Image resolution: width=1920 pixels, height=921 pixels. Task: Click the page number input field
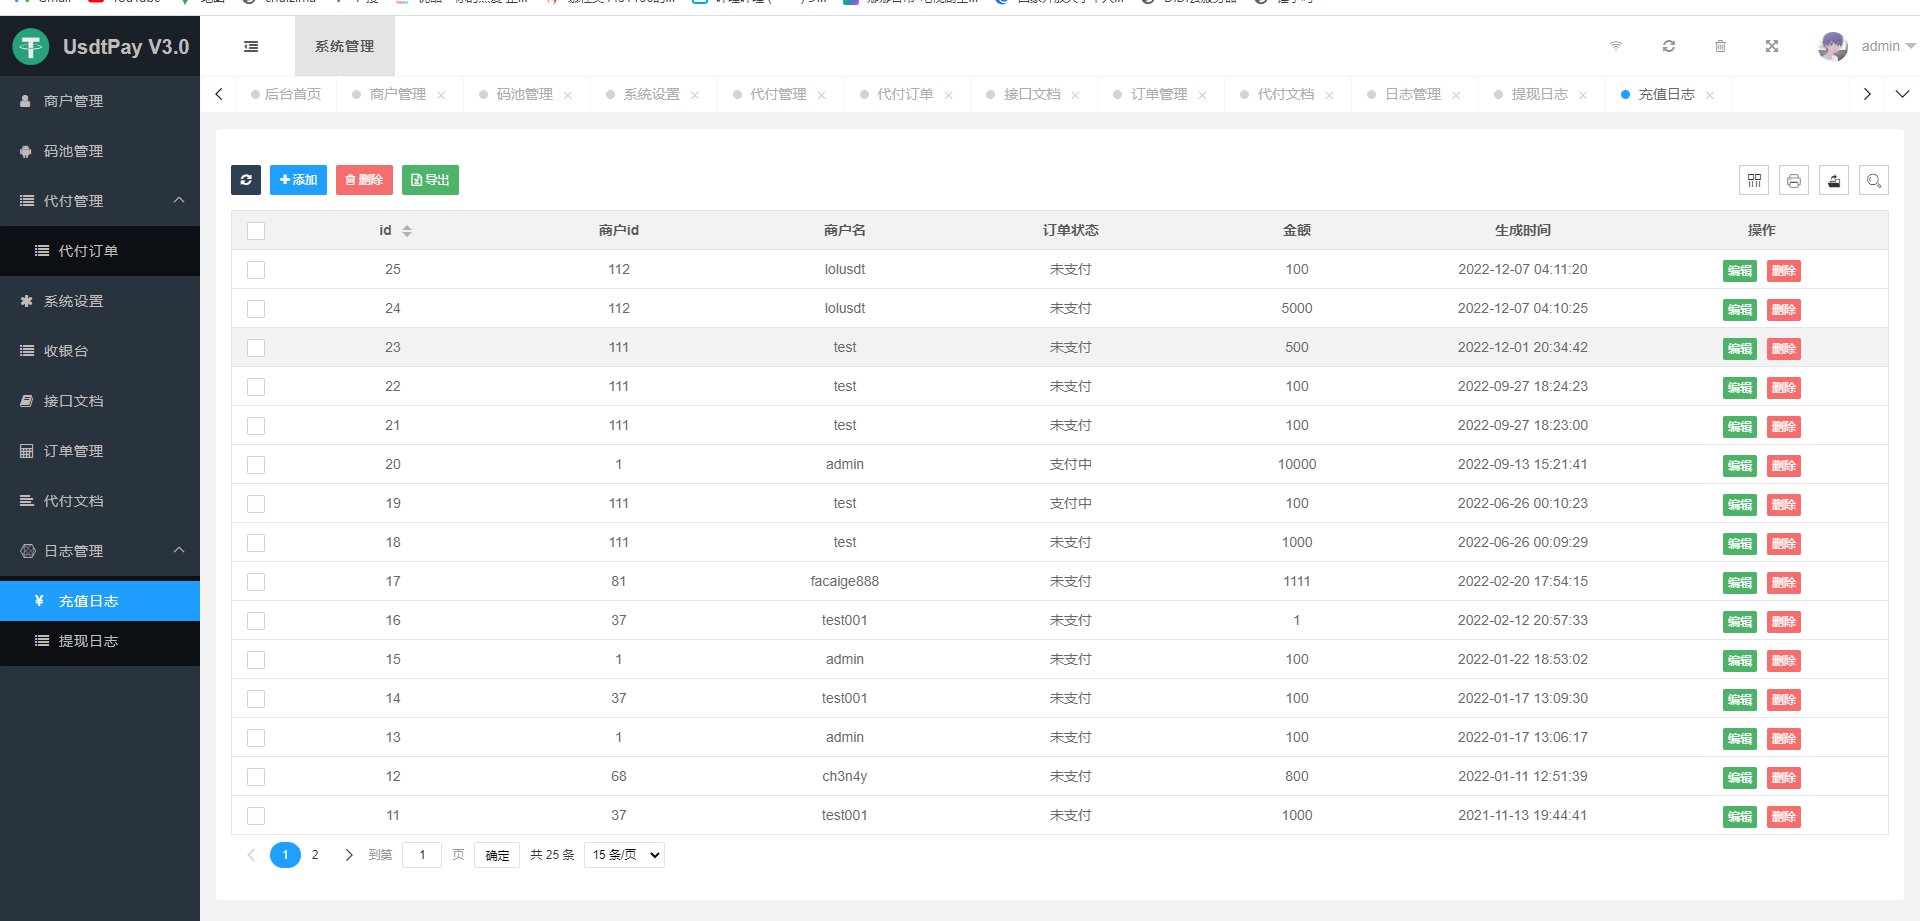(422, 855)
